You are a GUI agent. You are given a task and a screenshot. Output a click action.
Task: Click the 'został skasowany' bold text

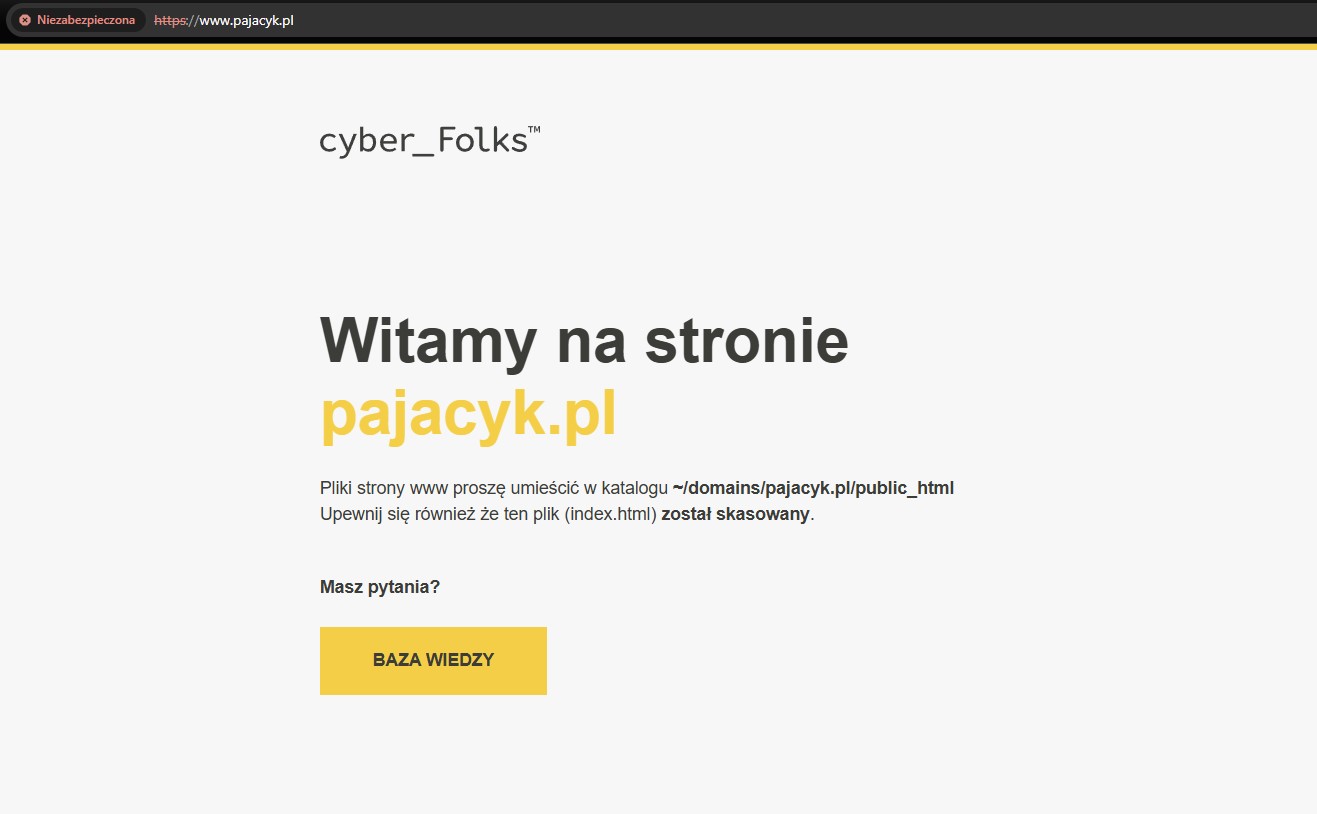pos(735,515)
